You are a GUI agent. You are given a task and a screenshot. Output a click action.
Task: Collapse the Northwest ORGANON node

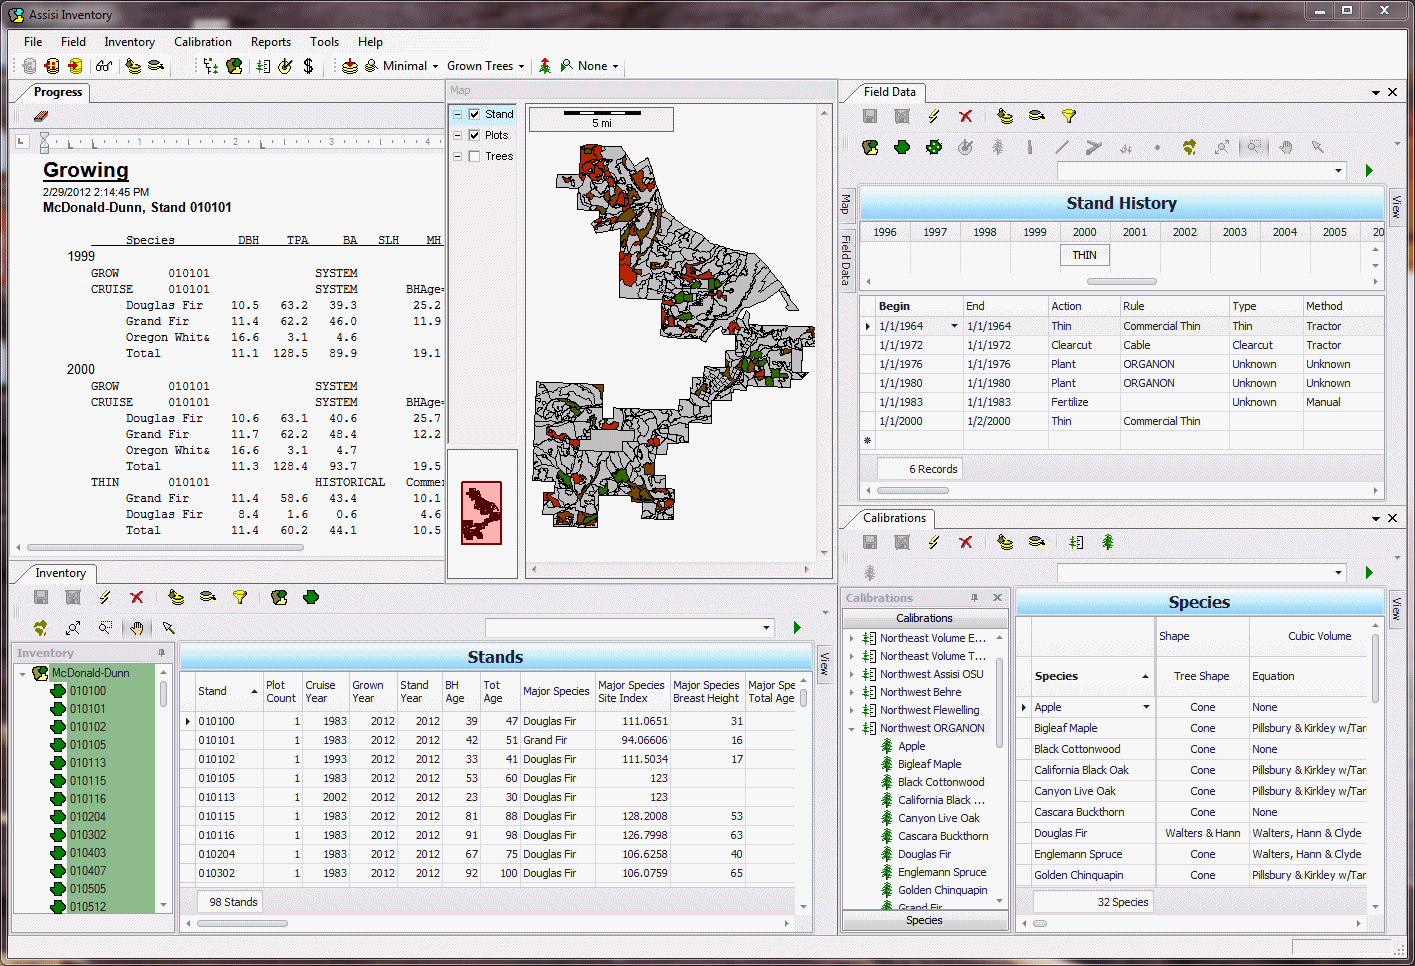852,728
